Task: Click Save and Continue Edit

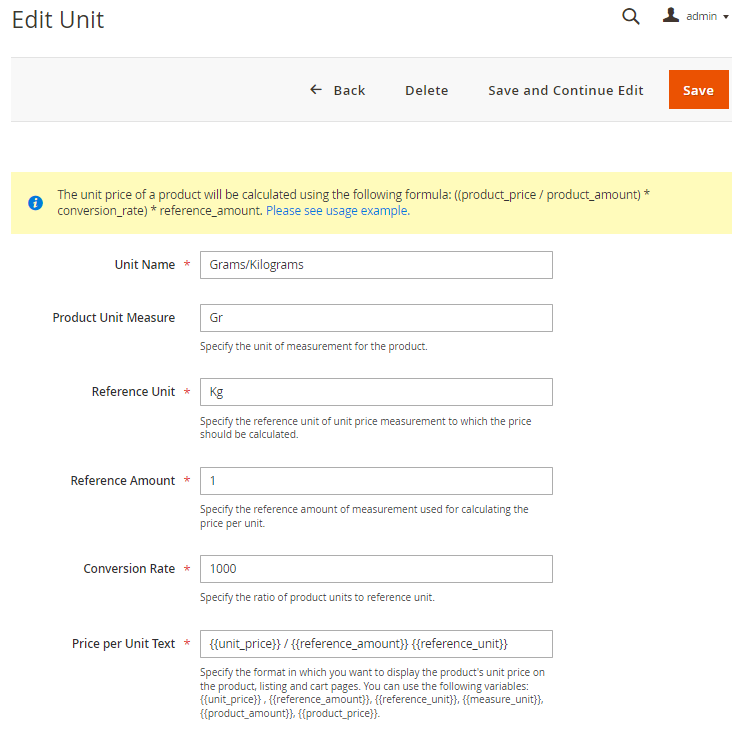Action: 565,90
